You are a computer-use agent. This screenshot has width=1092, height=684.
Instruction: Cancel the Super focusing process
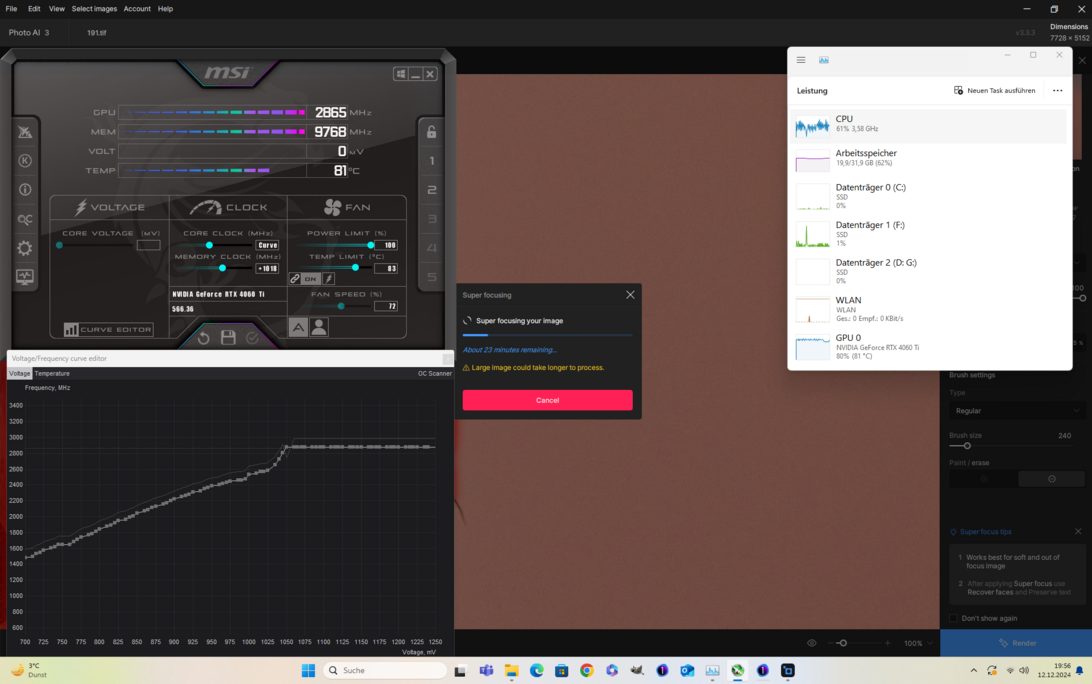tap(547, 400)
